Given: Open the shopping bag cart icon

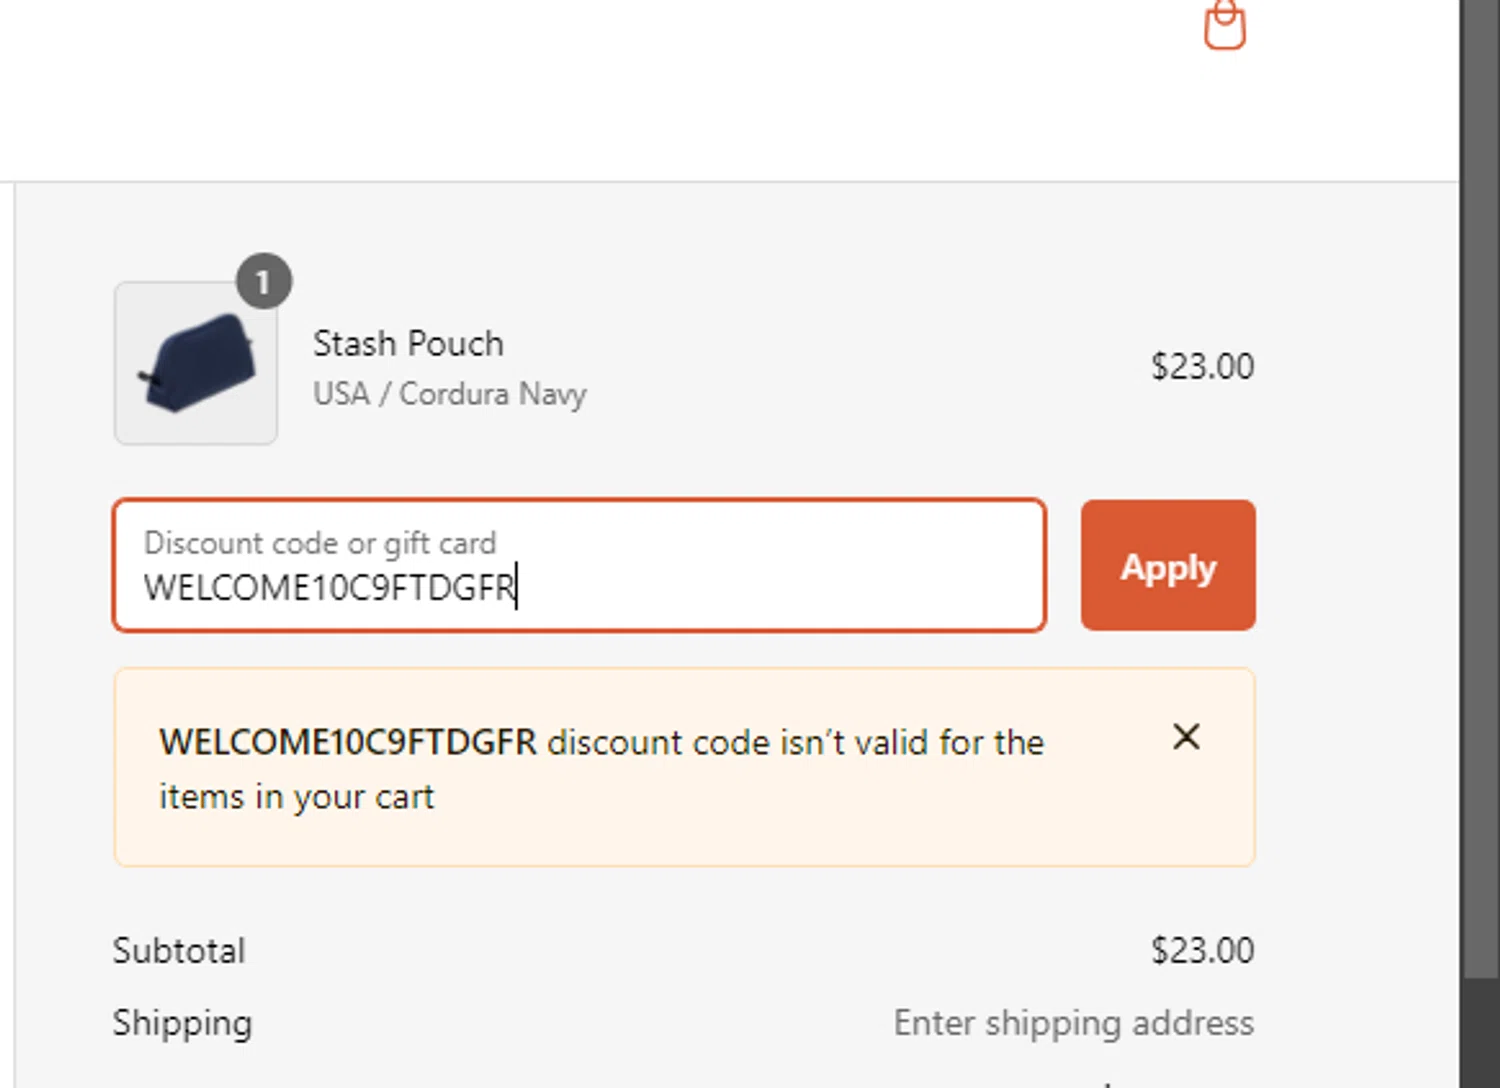Looking at the screenshot, I should pos(1224,24).
